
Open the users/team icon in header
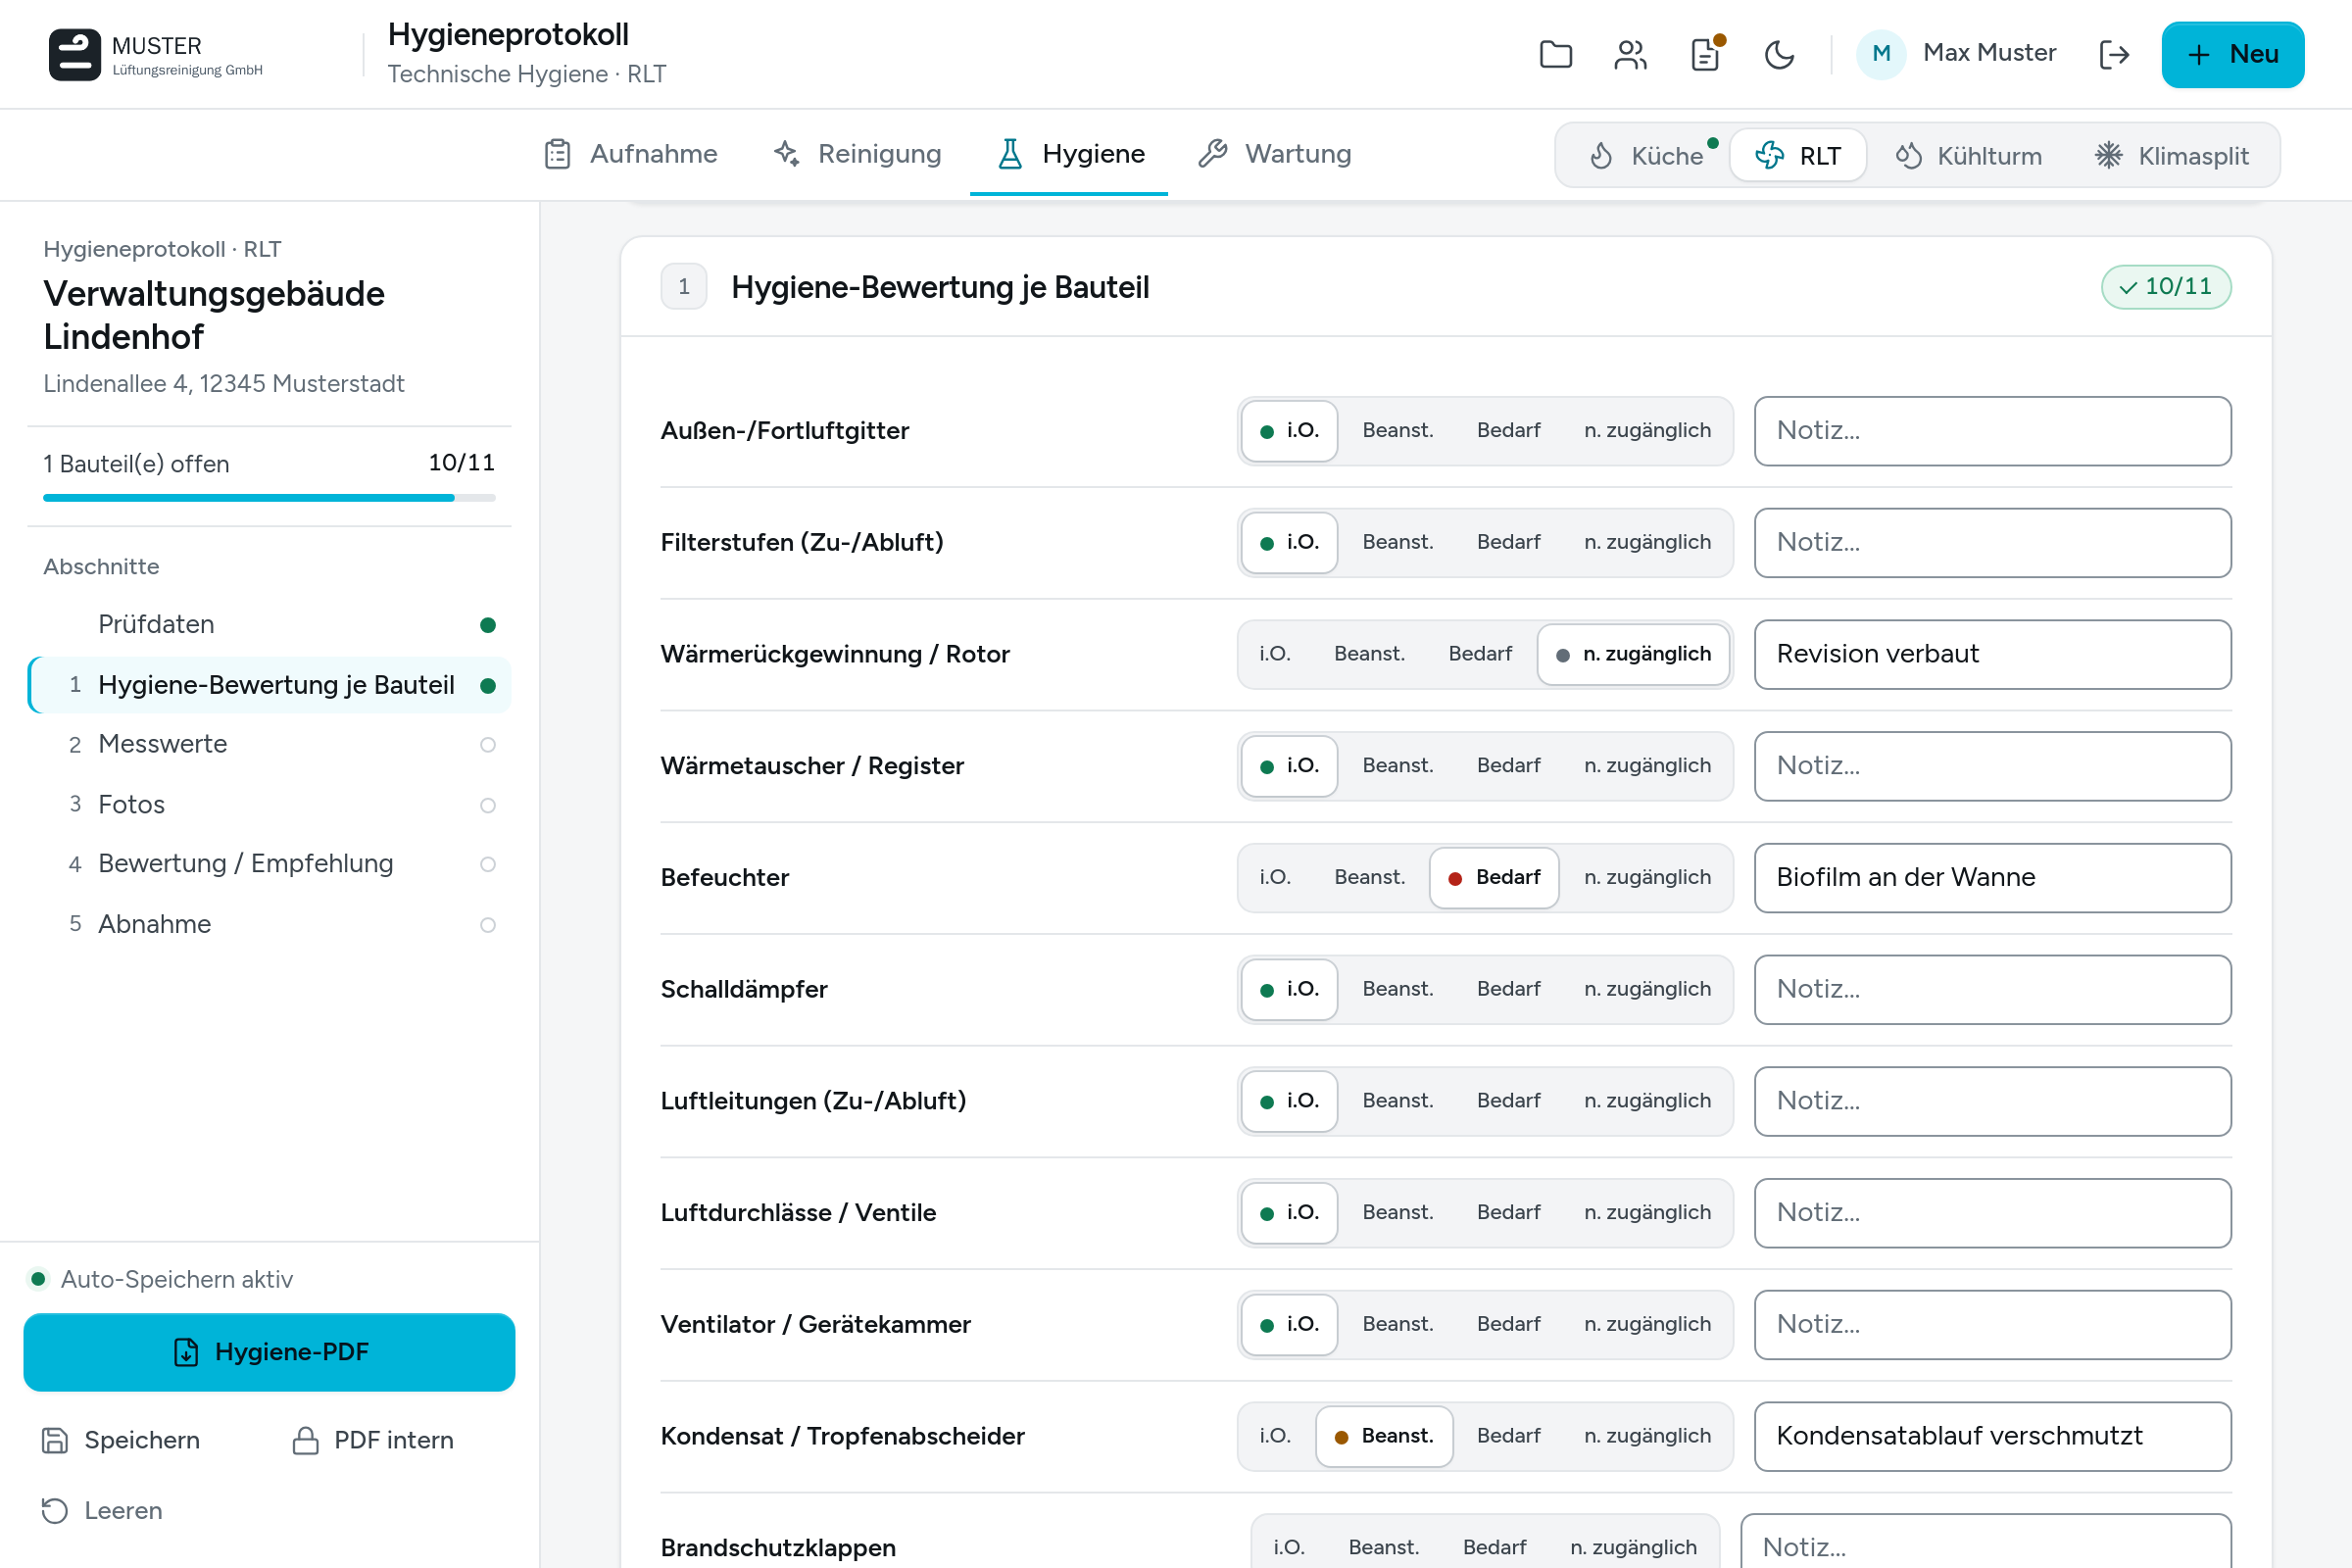click(x=1631, y=54)
